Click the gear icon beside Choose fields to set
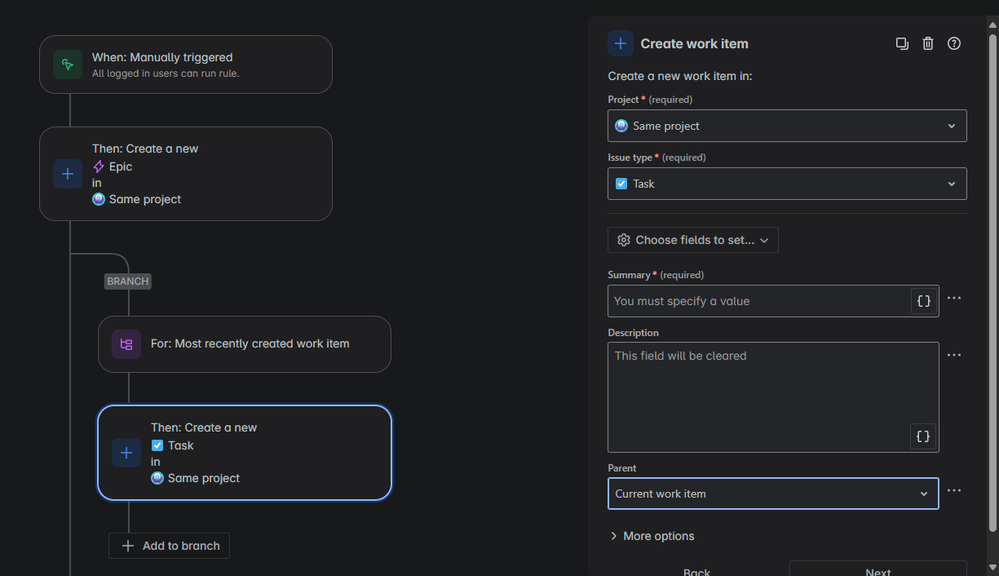Image resolution: width=999 pixels, height=576 pixels. click(623, 239)
